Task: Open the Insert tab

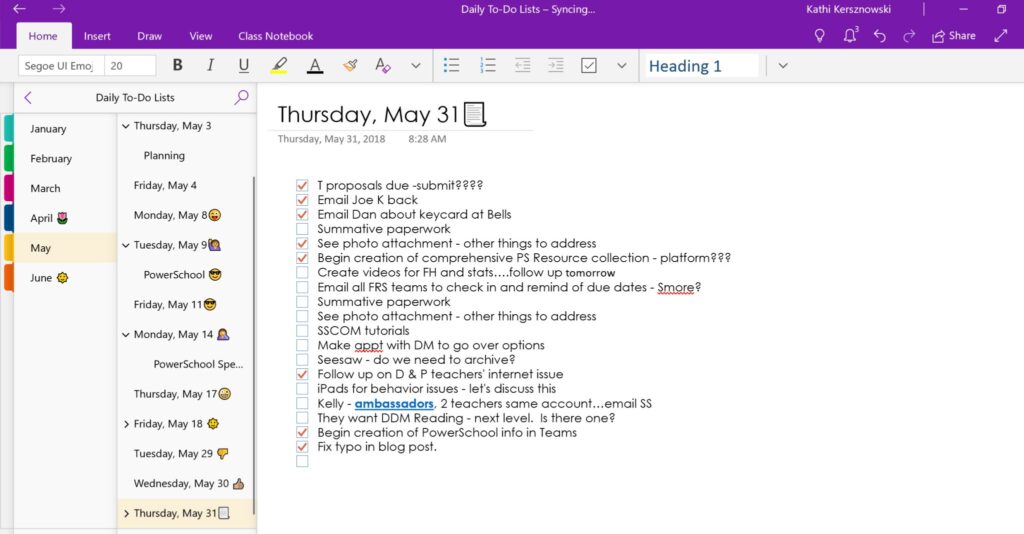Action: 97,36
